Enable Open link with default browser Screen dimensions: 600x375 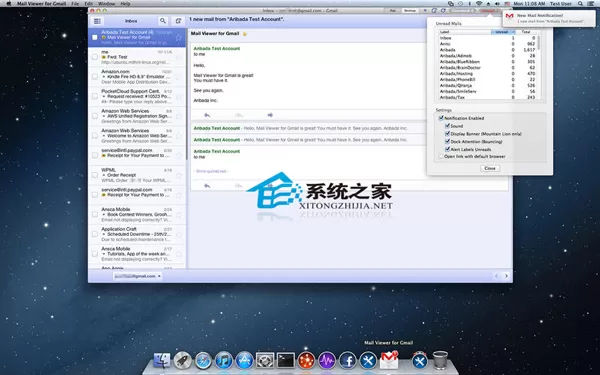pos(441,157)
